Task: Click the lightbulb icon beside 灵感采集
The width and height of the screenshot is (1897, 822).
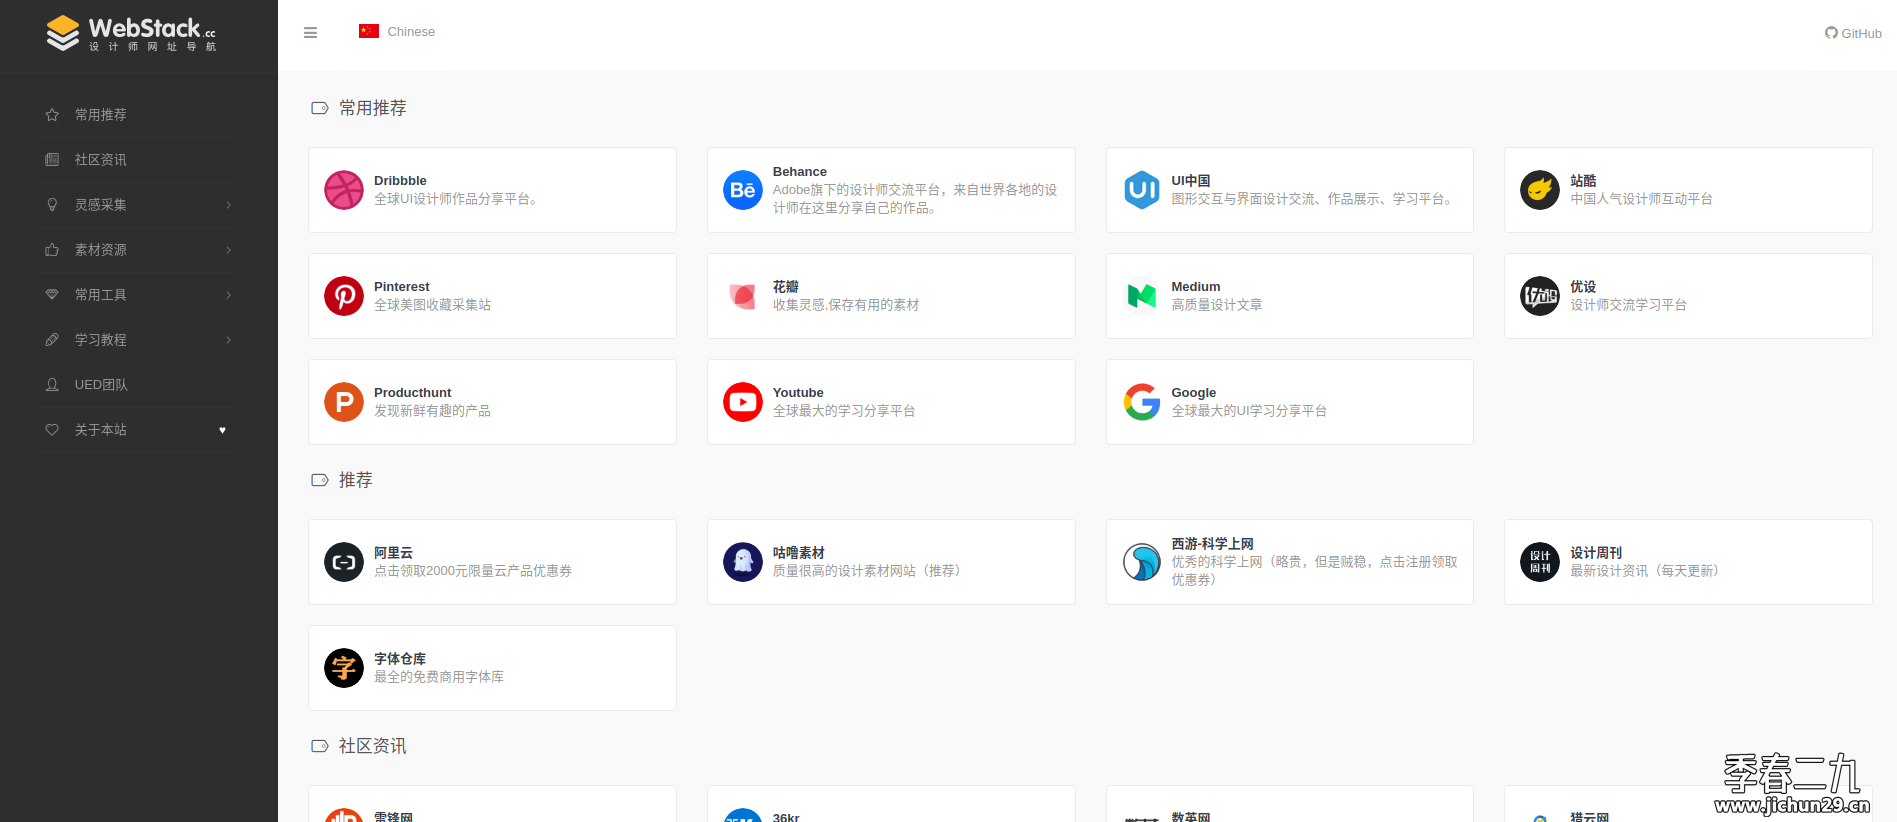Action: [x=52, y=205]
